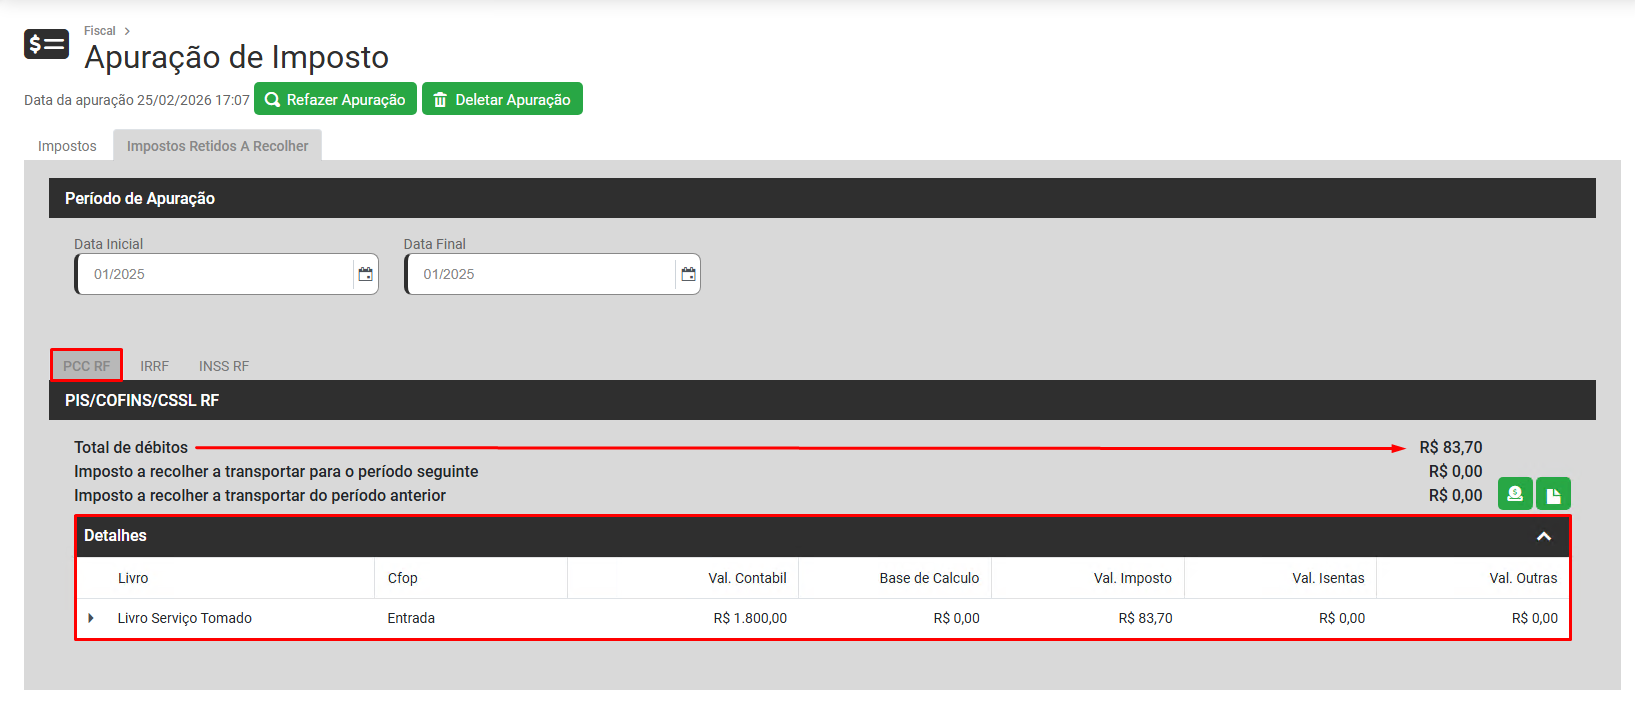The height and width of the screenshot is (702, 1635).
Task: Open the Data Final calendar picker
Action: [x=688, y=274]
